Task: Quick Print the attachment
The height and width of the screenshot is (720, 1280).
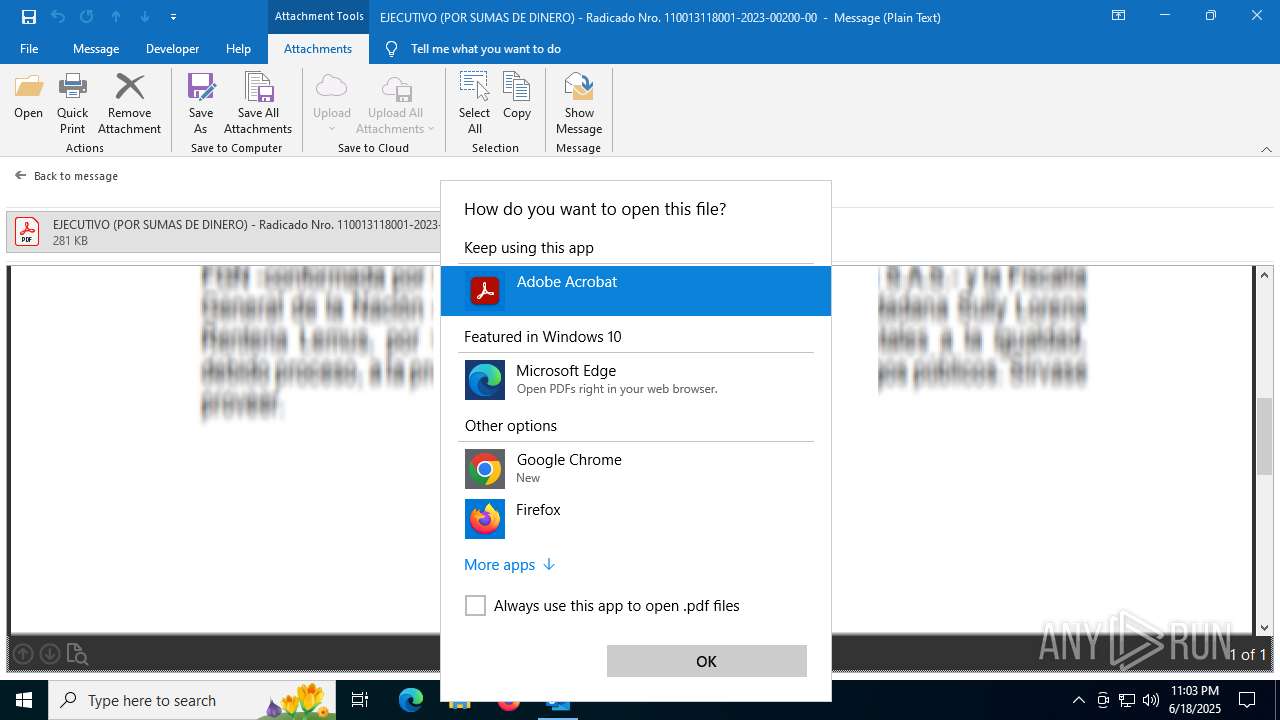Action: point(72,103)
